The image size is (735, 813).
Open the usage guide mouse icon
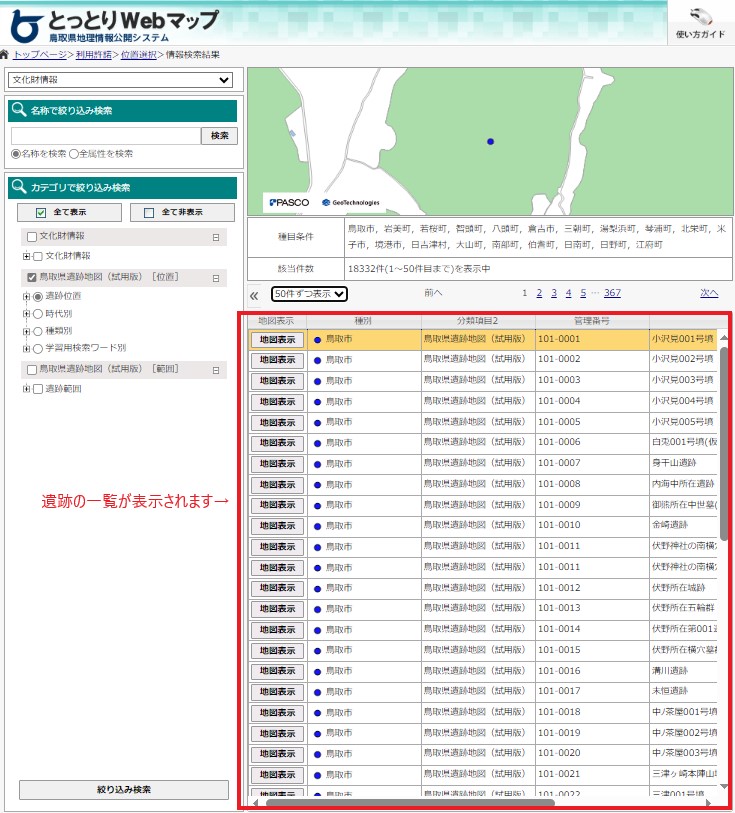[x=700, y=17]
